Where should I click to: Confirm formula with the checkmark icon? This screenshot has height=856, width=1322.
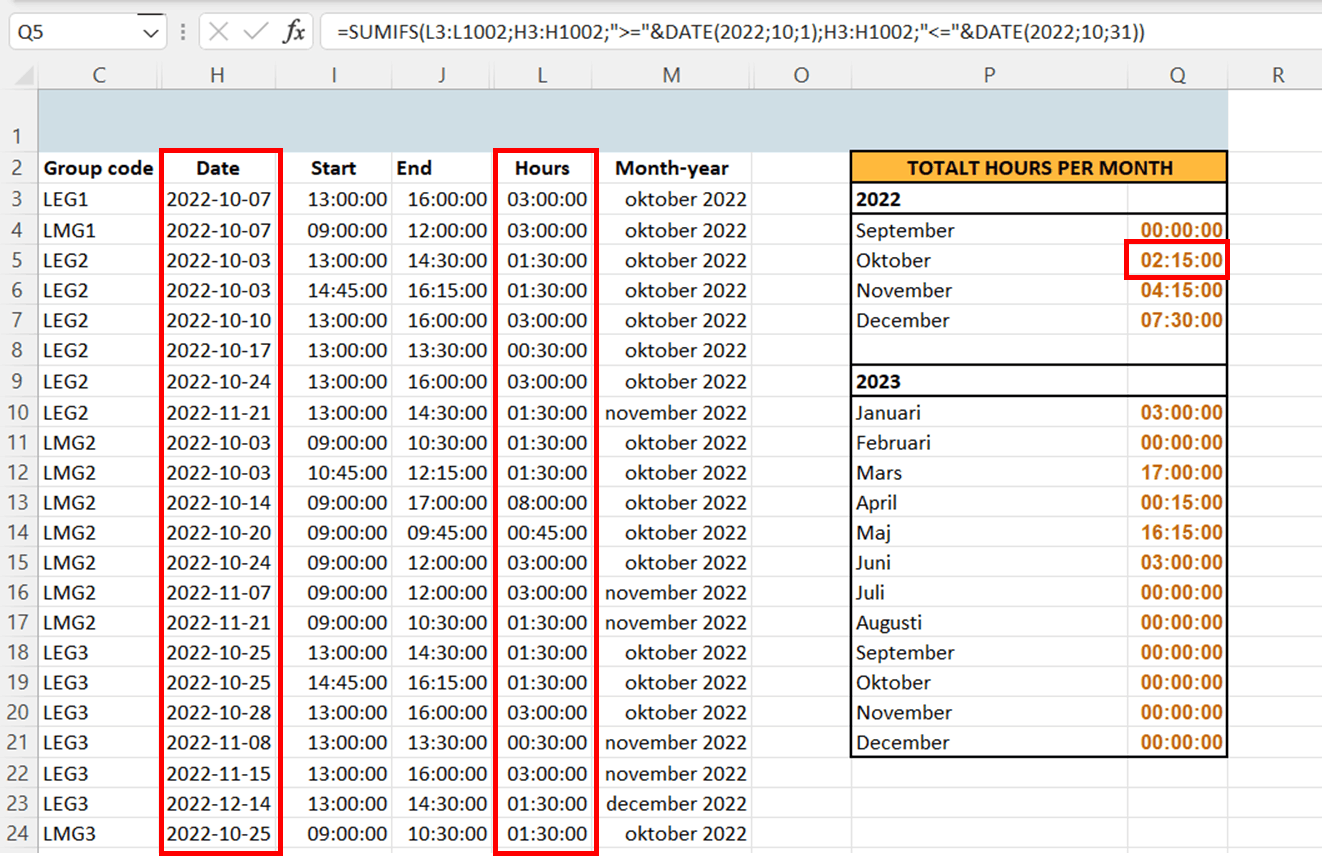point(256,32)
